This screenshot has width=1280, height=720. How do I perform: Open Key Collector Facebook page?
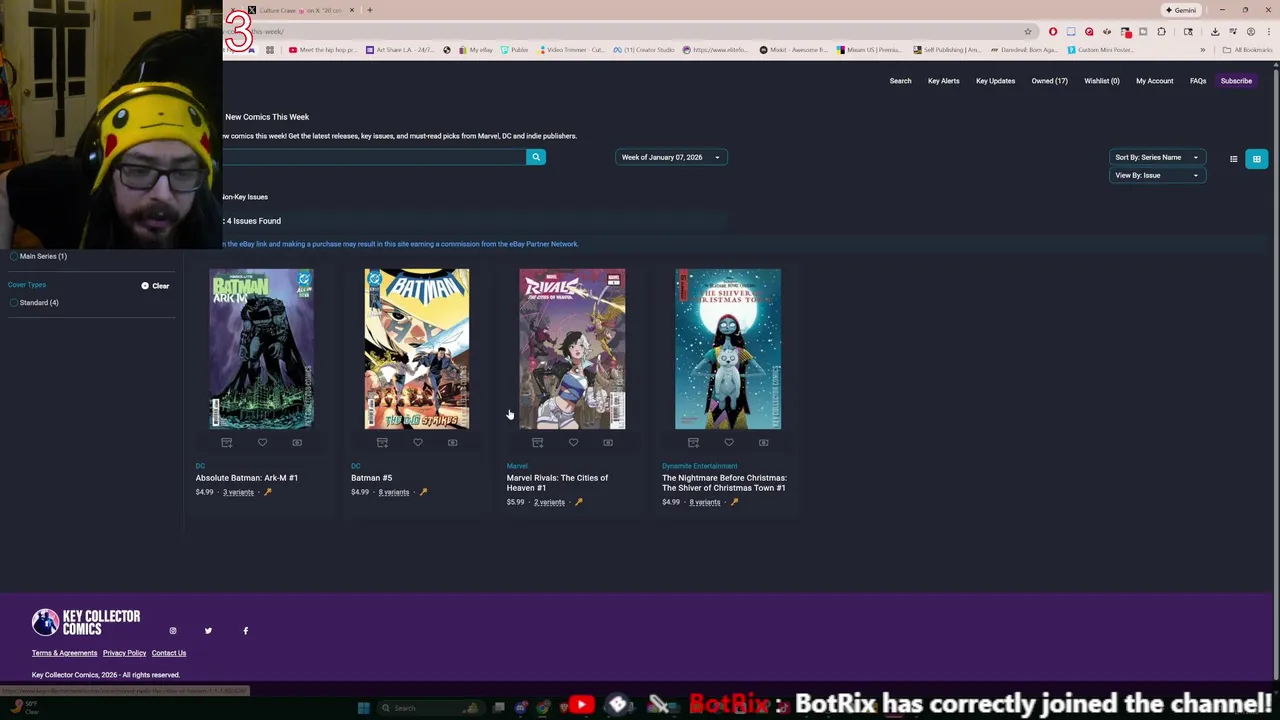[x=245, y=631]
